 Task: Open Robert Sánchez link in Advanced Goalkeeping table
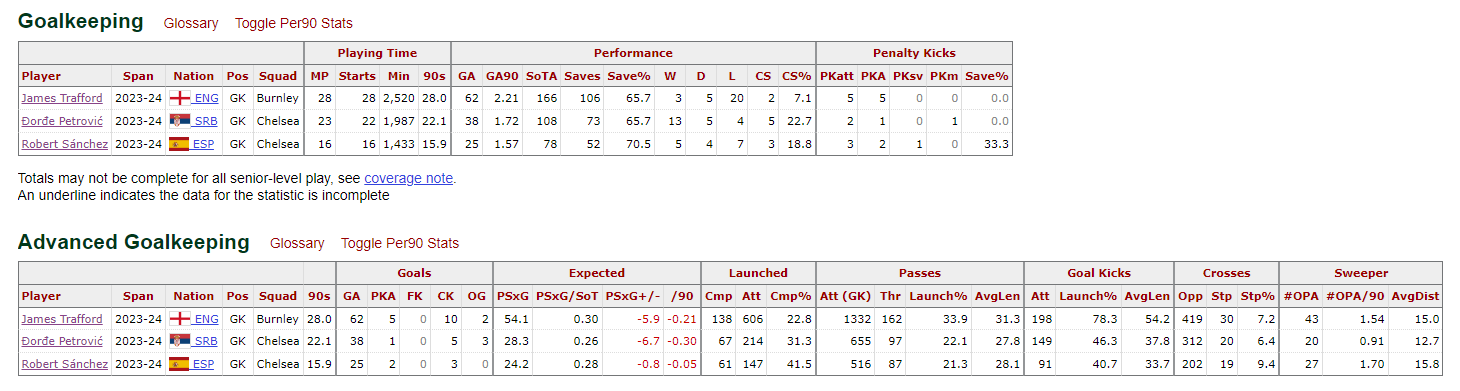64,365
